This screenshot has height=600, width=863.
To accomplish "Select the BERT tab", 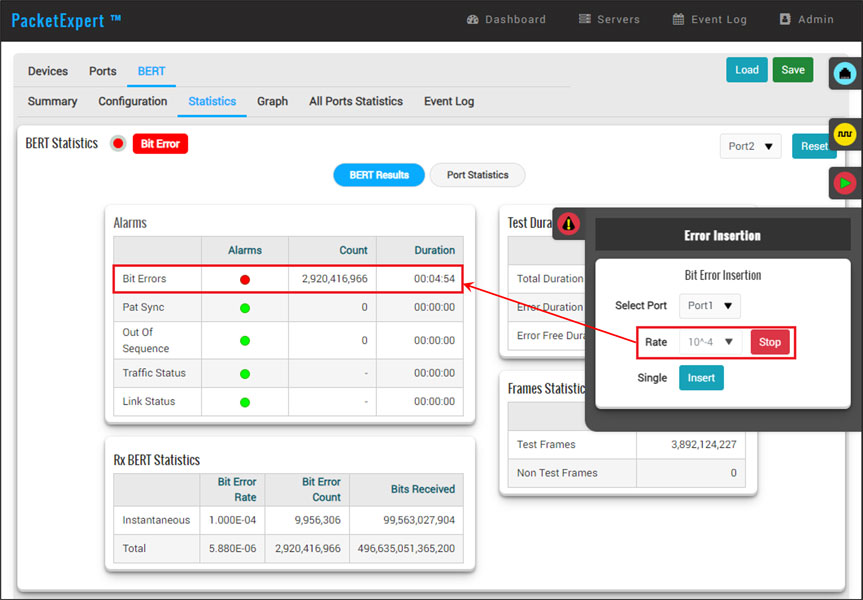I will point(151,71).
